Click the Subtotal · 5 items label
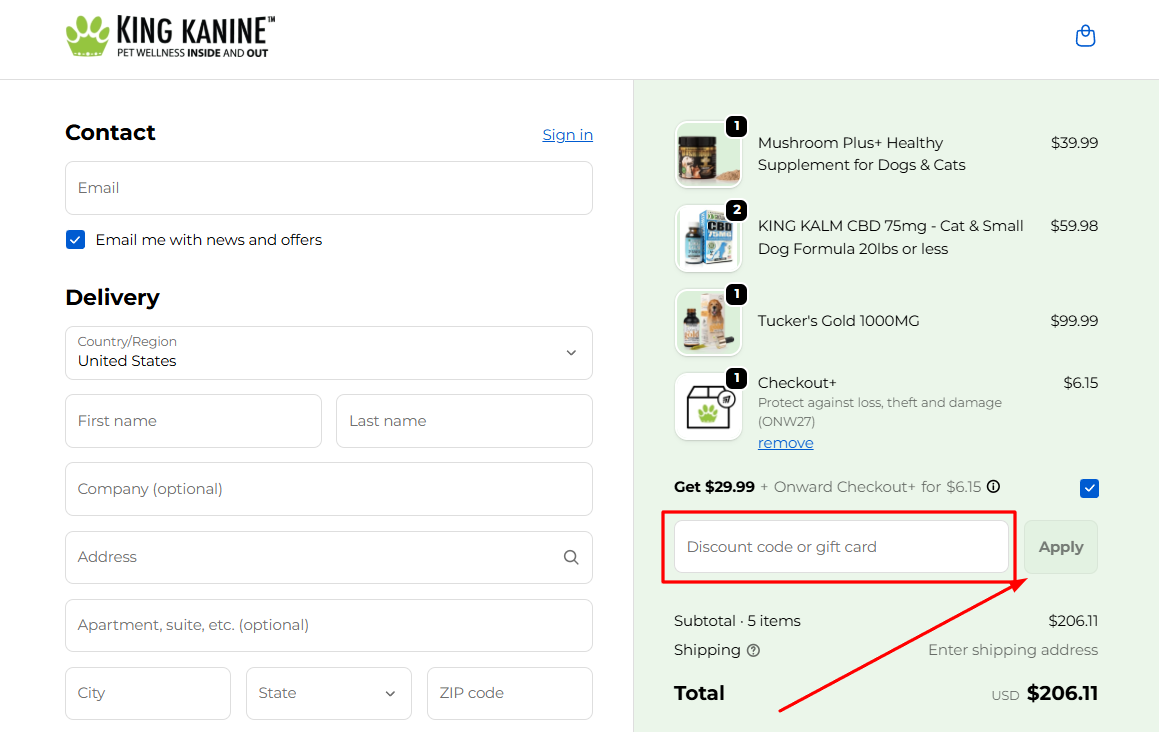This screenshot has height=732, width=1159. (737, 621)
